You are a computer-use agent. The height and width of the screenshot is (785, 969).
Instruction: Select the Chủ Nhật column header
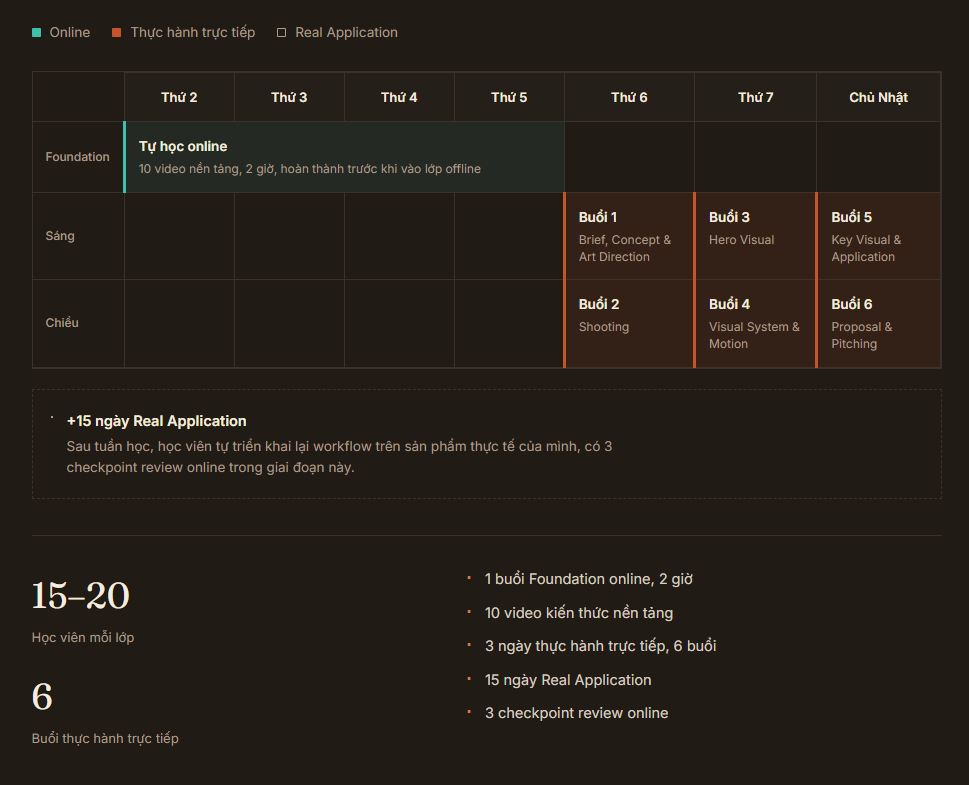click(878, 97)
